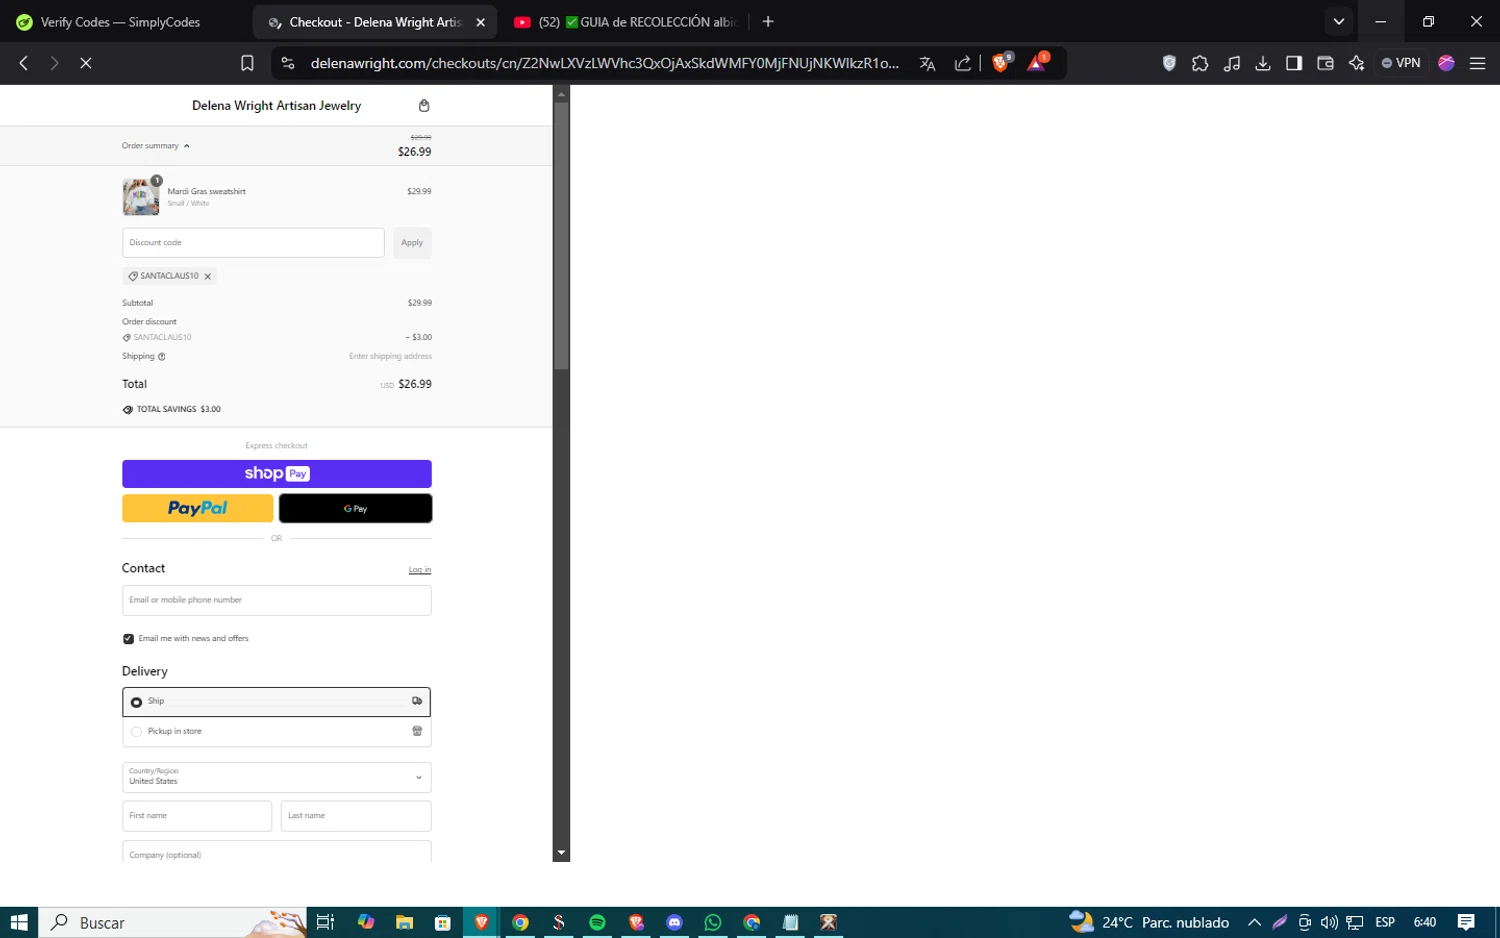Click the address bar URL
This screenshot has width=1500, height=938.
coord(604,63)
